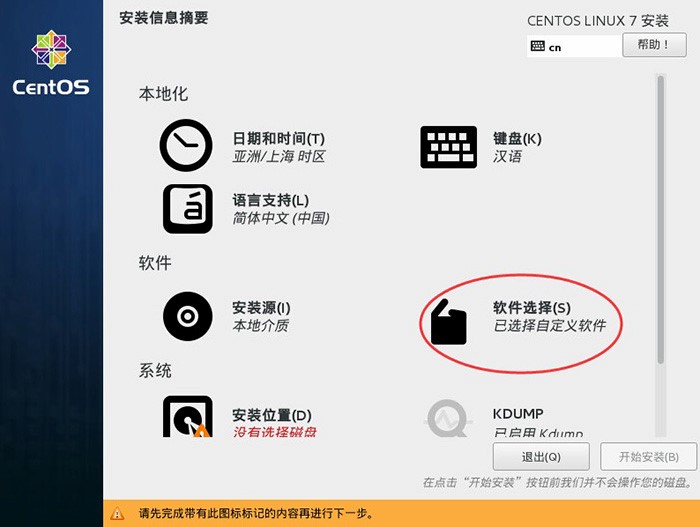Open 键盘(K) settings label
Viewport: 700px width, 527px height.
(x=517, y=139)
